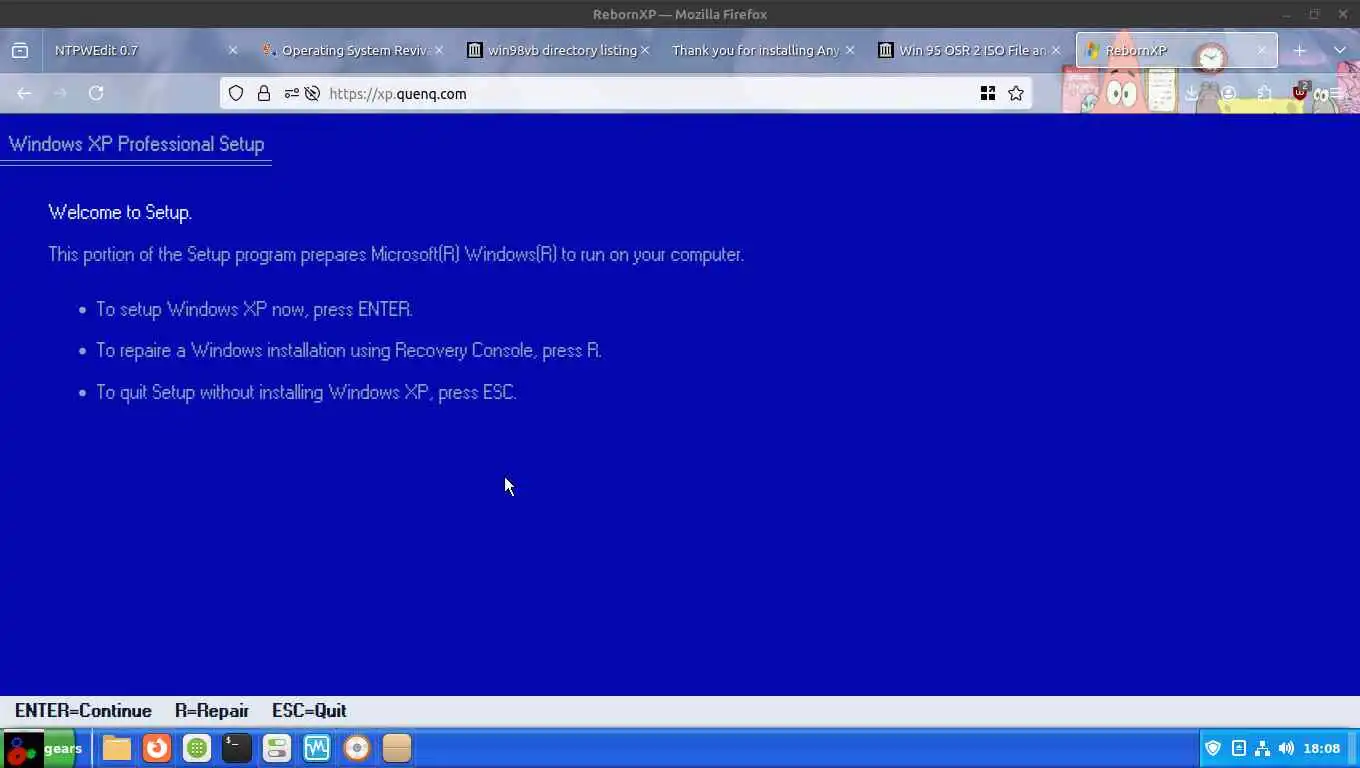Open the network connections tray icon
Screen dimensions: 1360x768
click(1262, 748)
